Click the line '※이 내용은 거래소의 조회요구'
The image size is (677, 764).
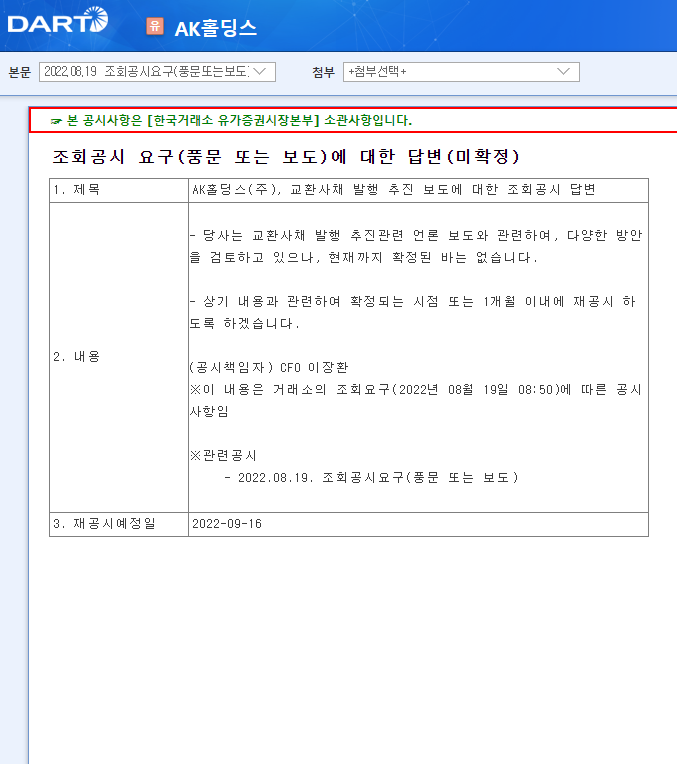coord(416,400)
